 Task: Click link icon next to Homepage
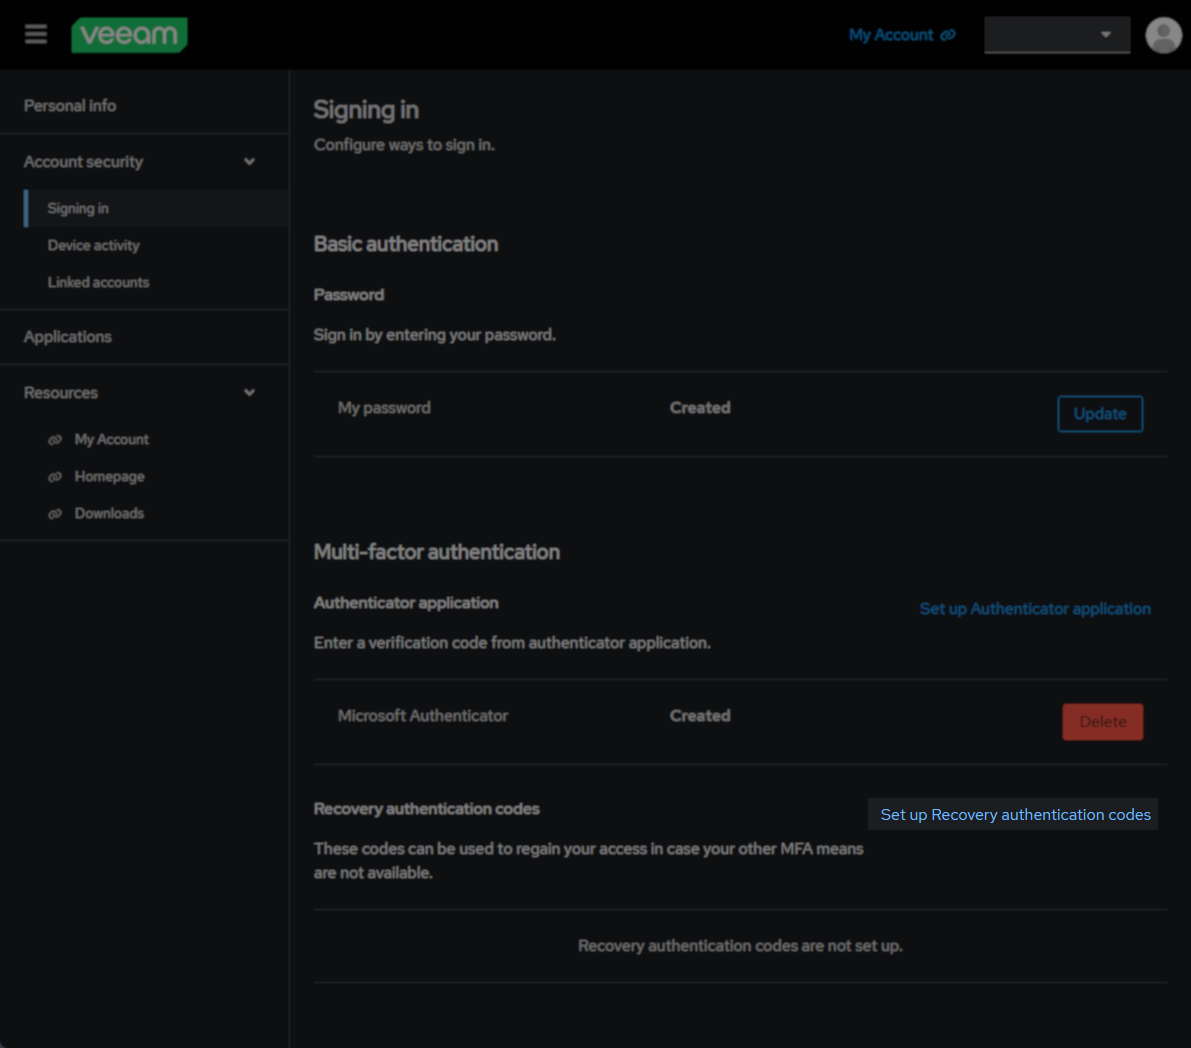pyautogui.click(x=55, y=477)
